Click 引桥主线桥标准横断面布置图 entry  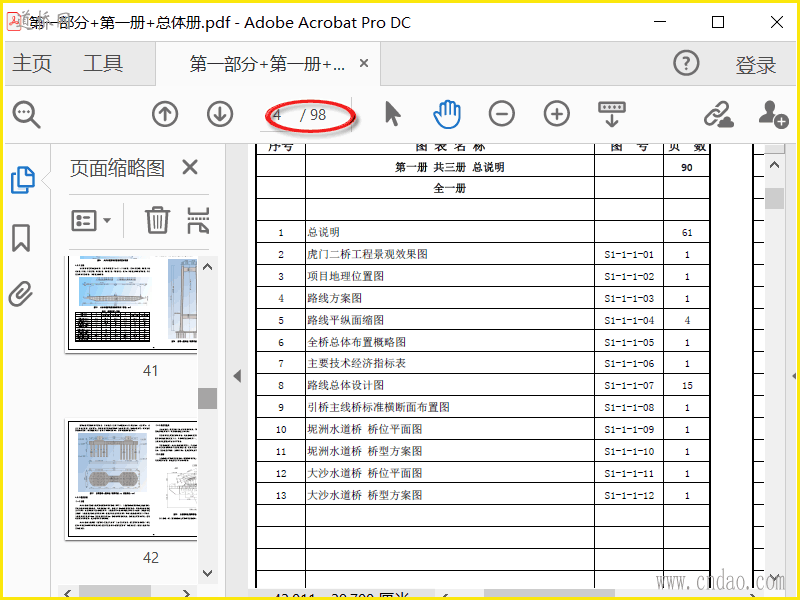(x=379, y=407)
